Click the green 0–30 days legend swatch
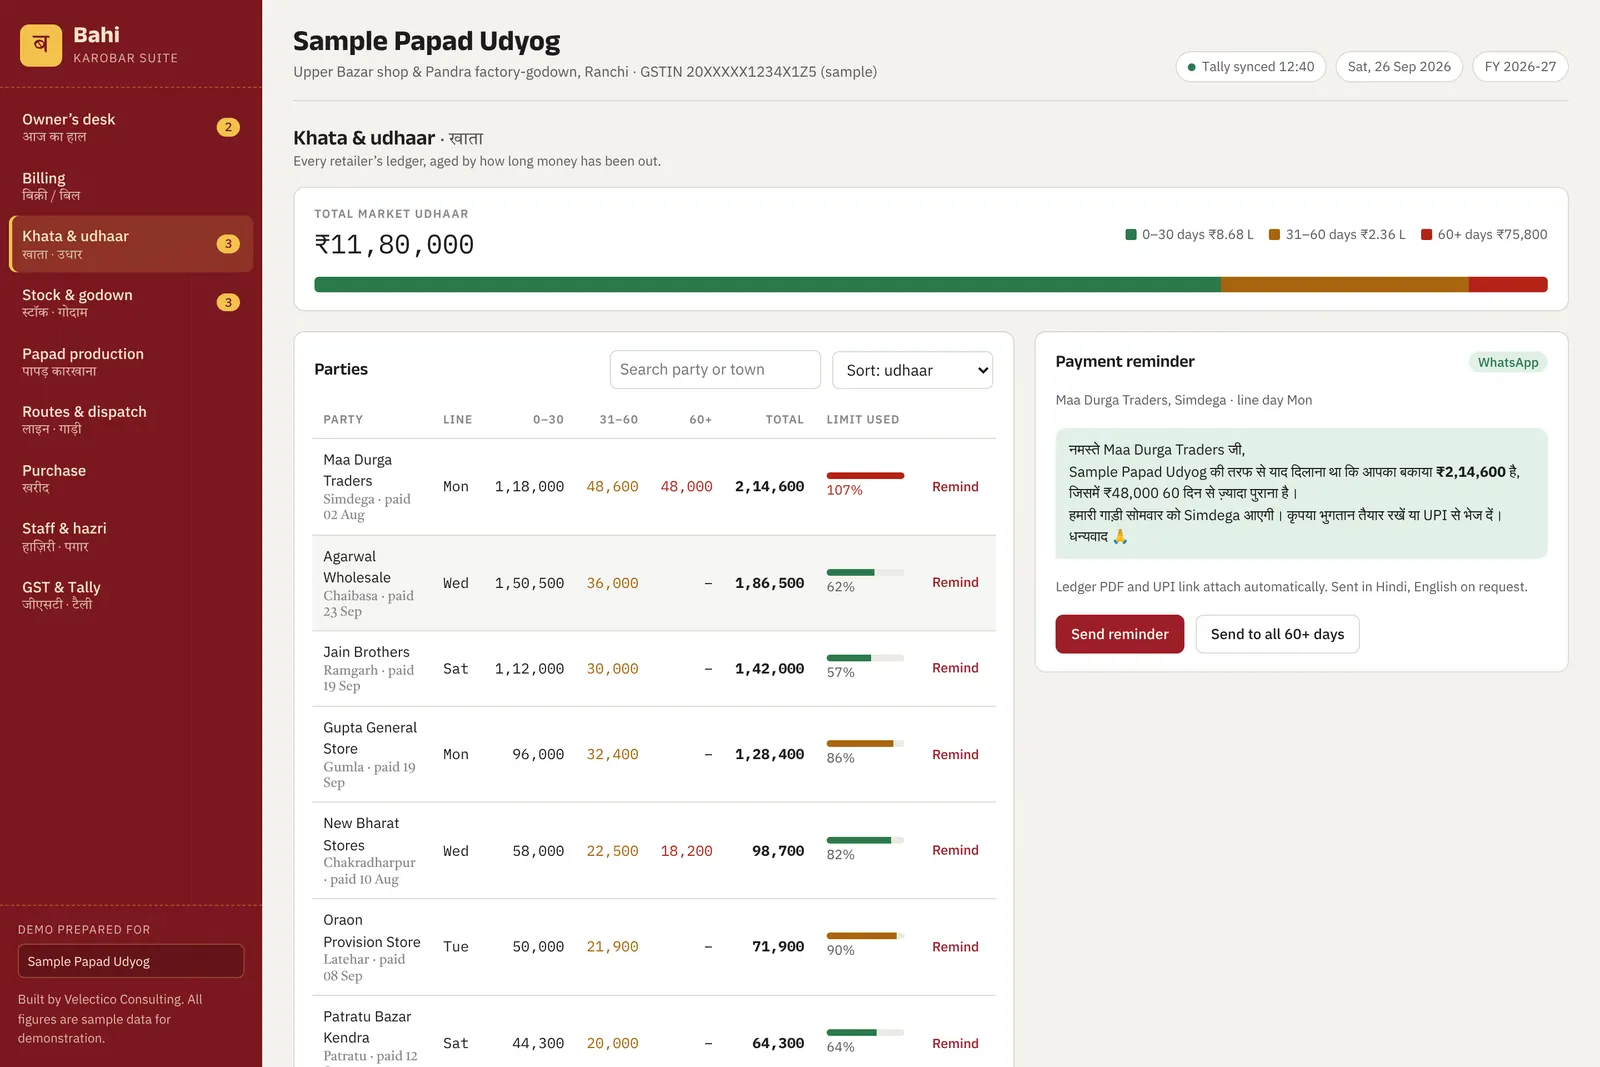Image resolution: width=1600 pixels, height=1067 pixels. point(1131,235)
